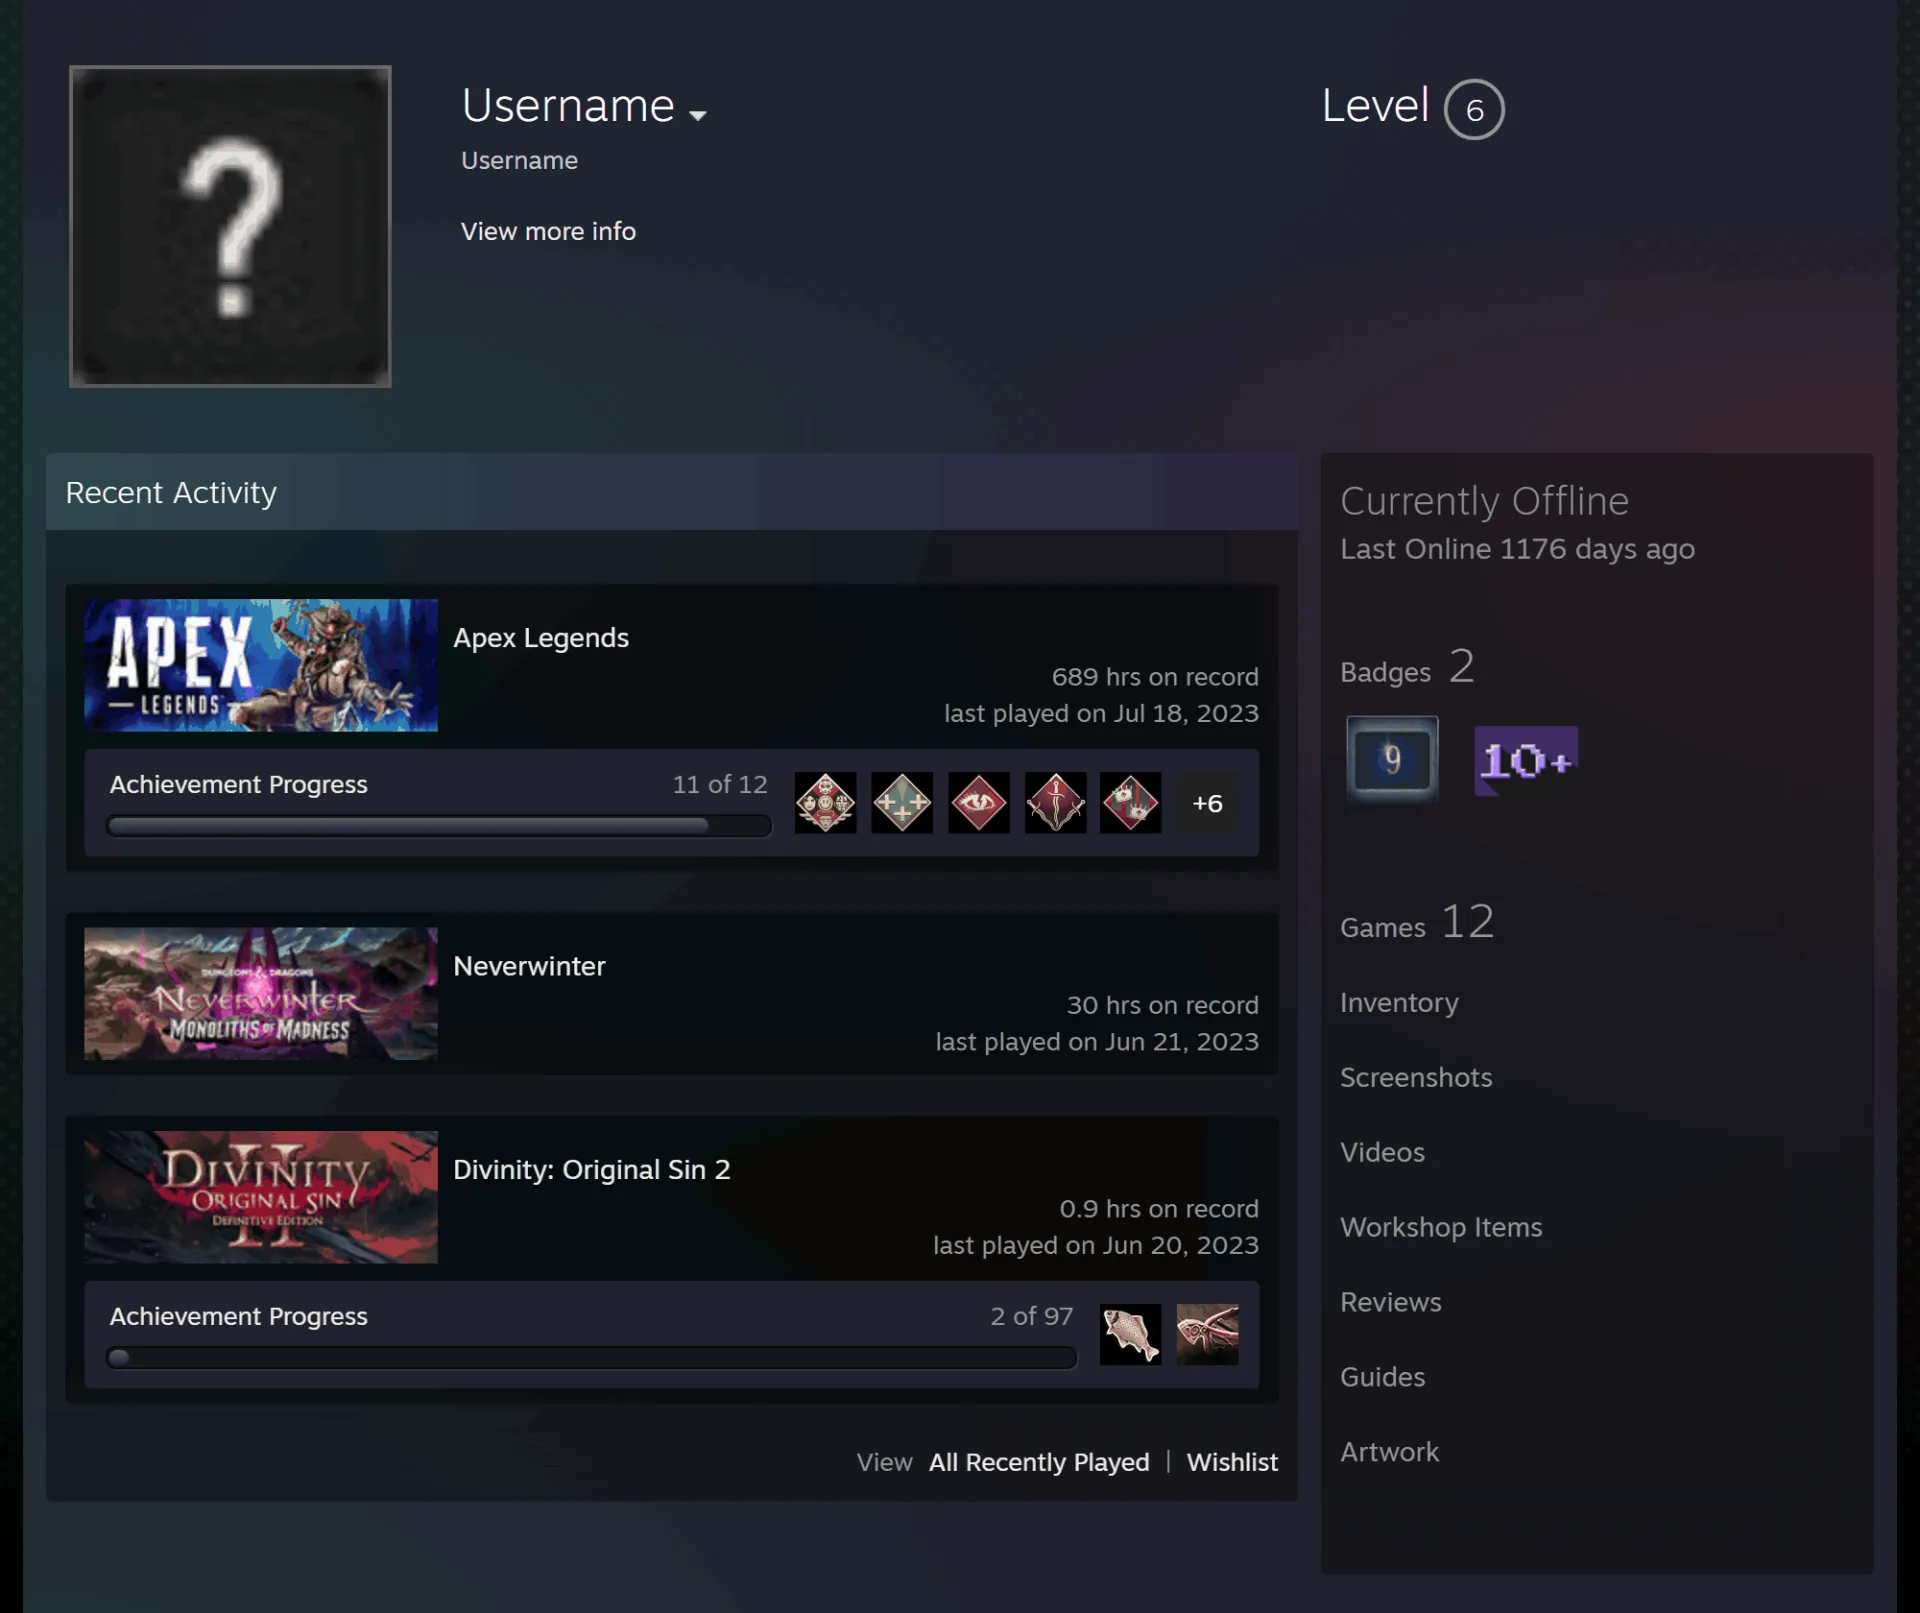The width and height of the screenshot is (1920, 1613).
Task: Click the View more info link
Action: (548, 231)
